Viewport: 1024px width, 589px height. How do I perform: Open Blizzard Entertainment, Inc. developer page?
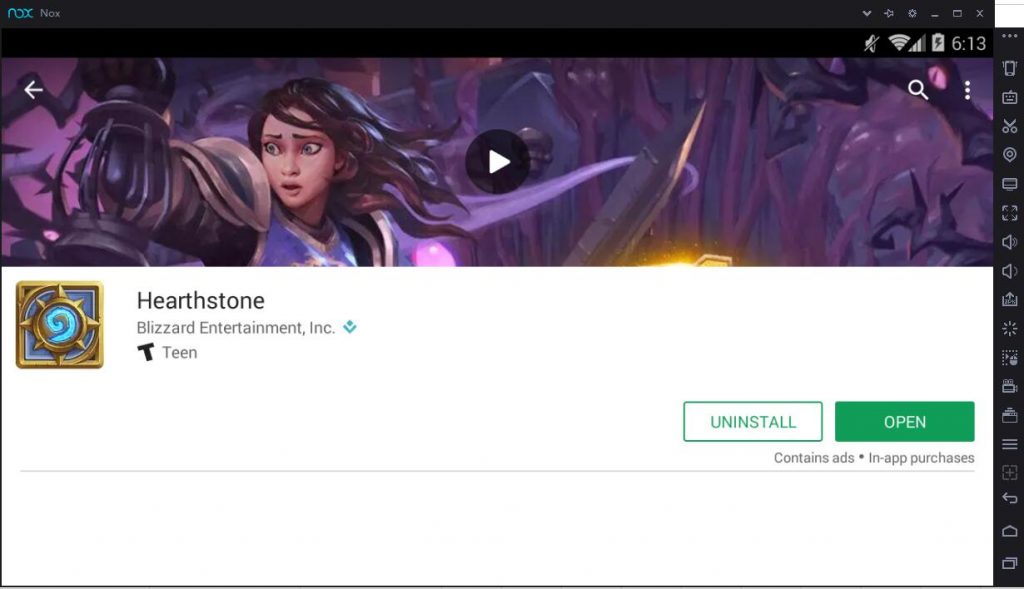[235, 328]
